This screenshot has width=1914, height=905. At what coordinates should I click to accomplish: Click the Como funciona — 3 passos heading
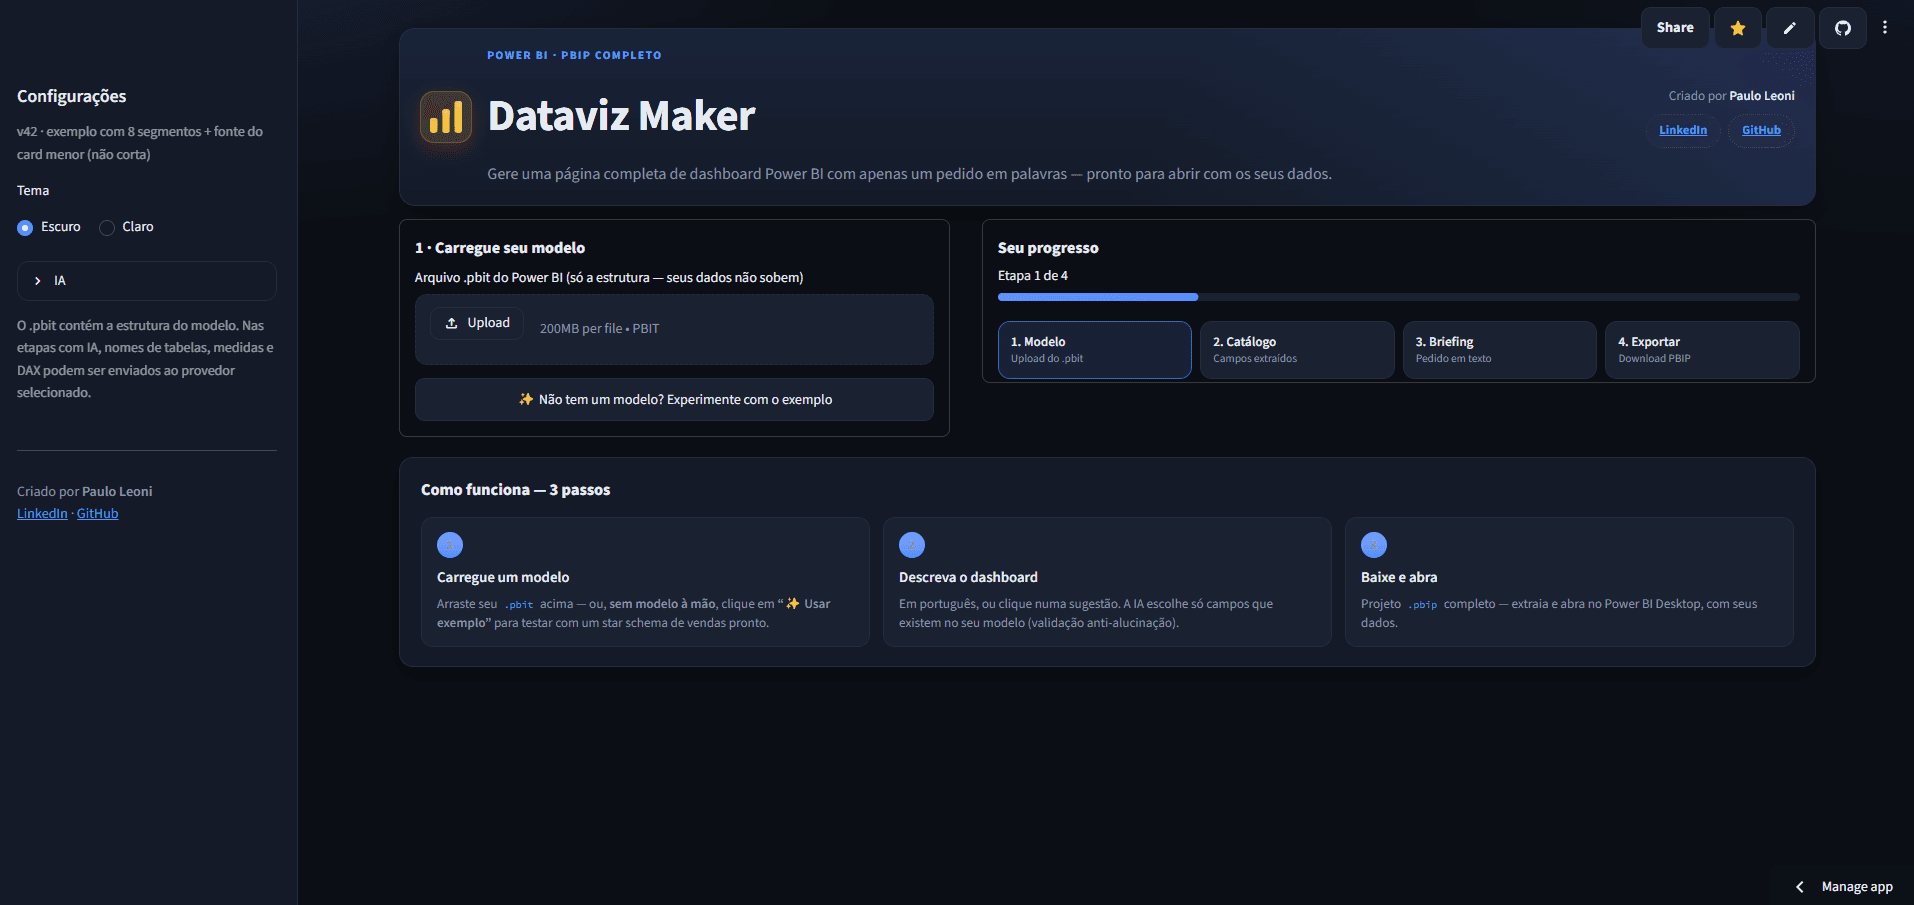pyautogui.click(x=515, y=490)
